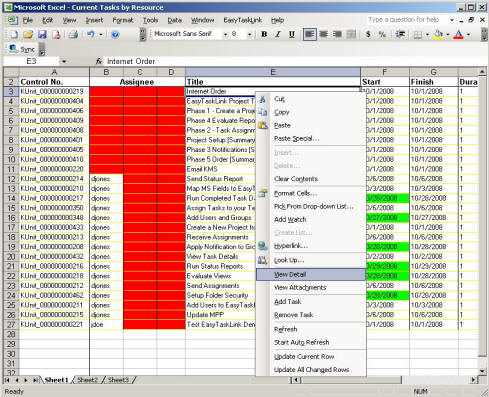Click the Sync toolbar button
This screenshot has height=397, width=489.
click(x=22, y=49)
